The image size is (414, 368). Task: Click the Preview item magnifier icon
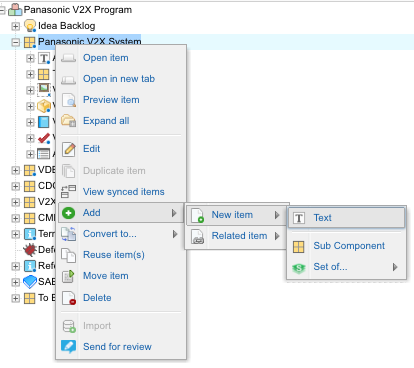click(x=69, y=100)
